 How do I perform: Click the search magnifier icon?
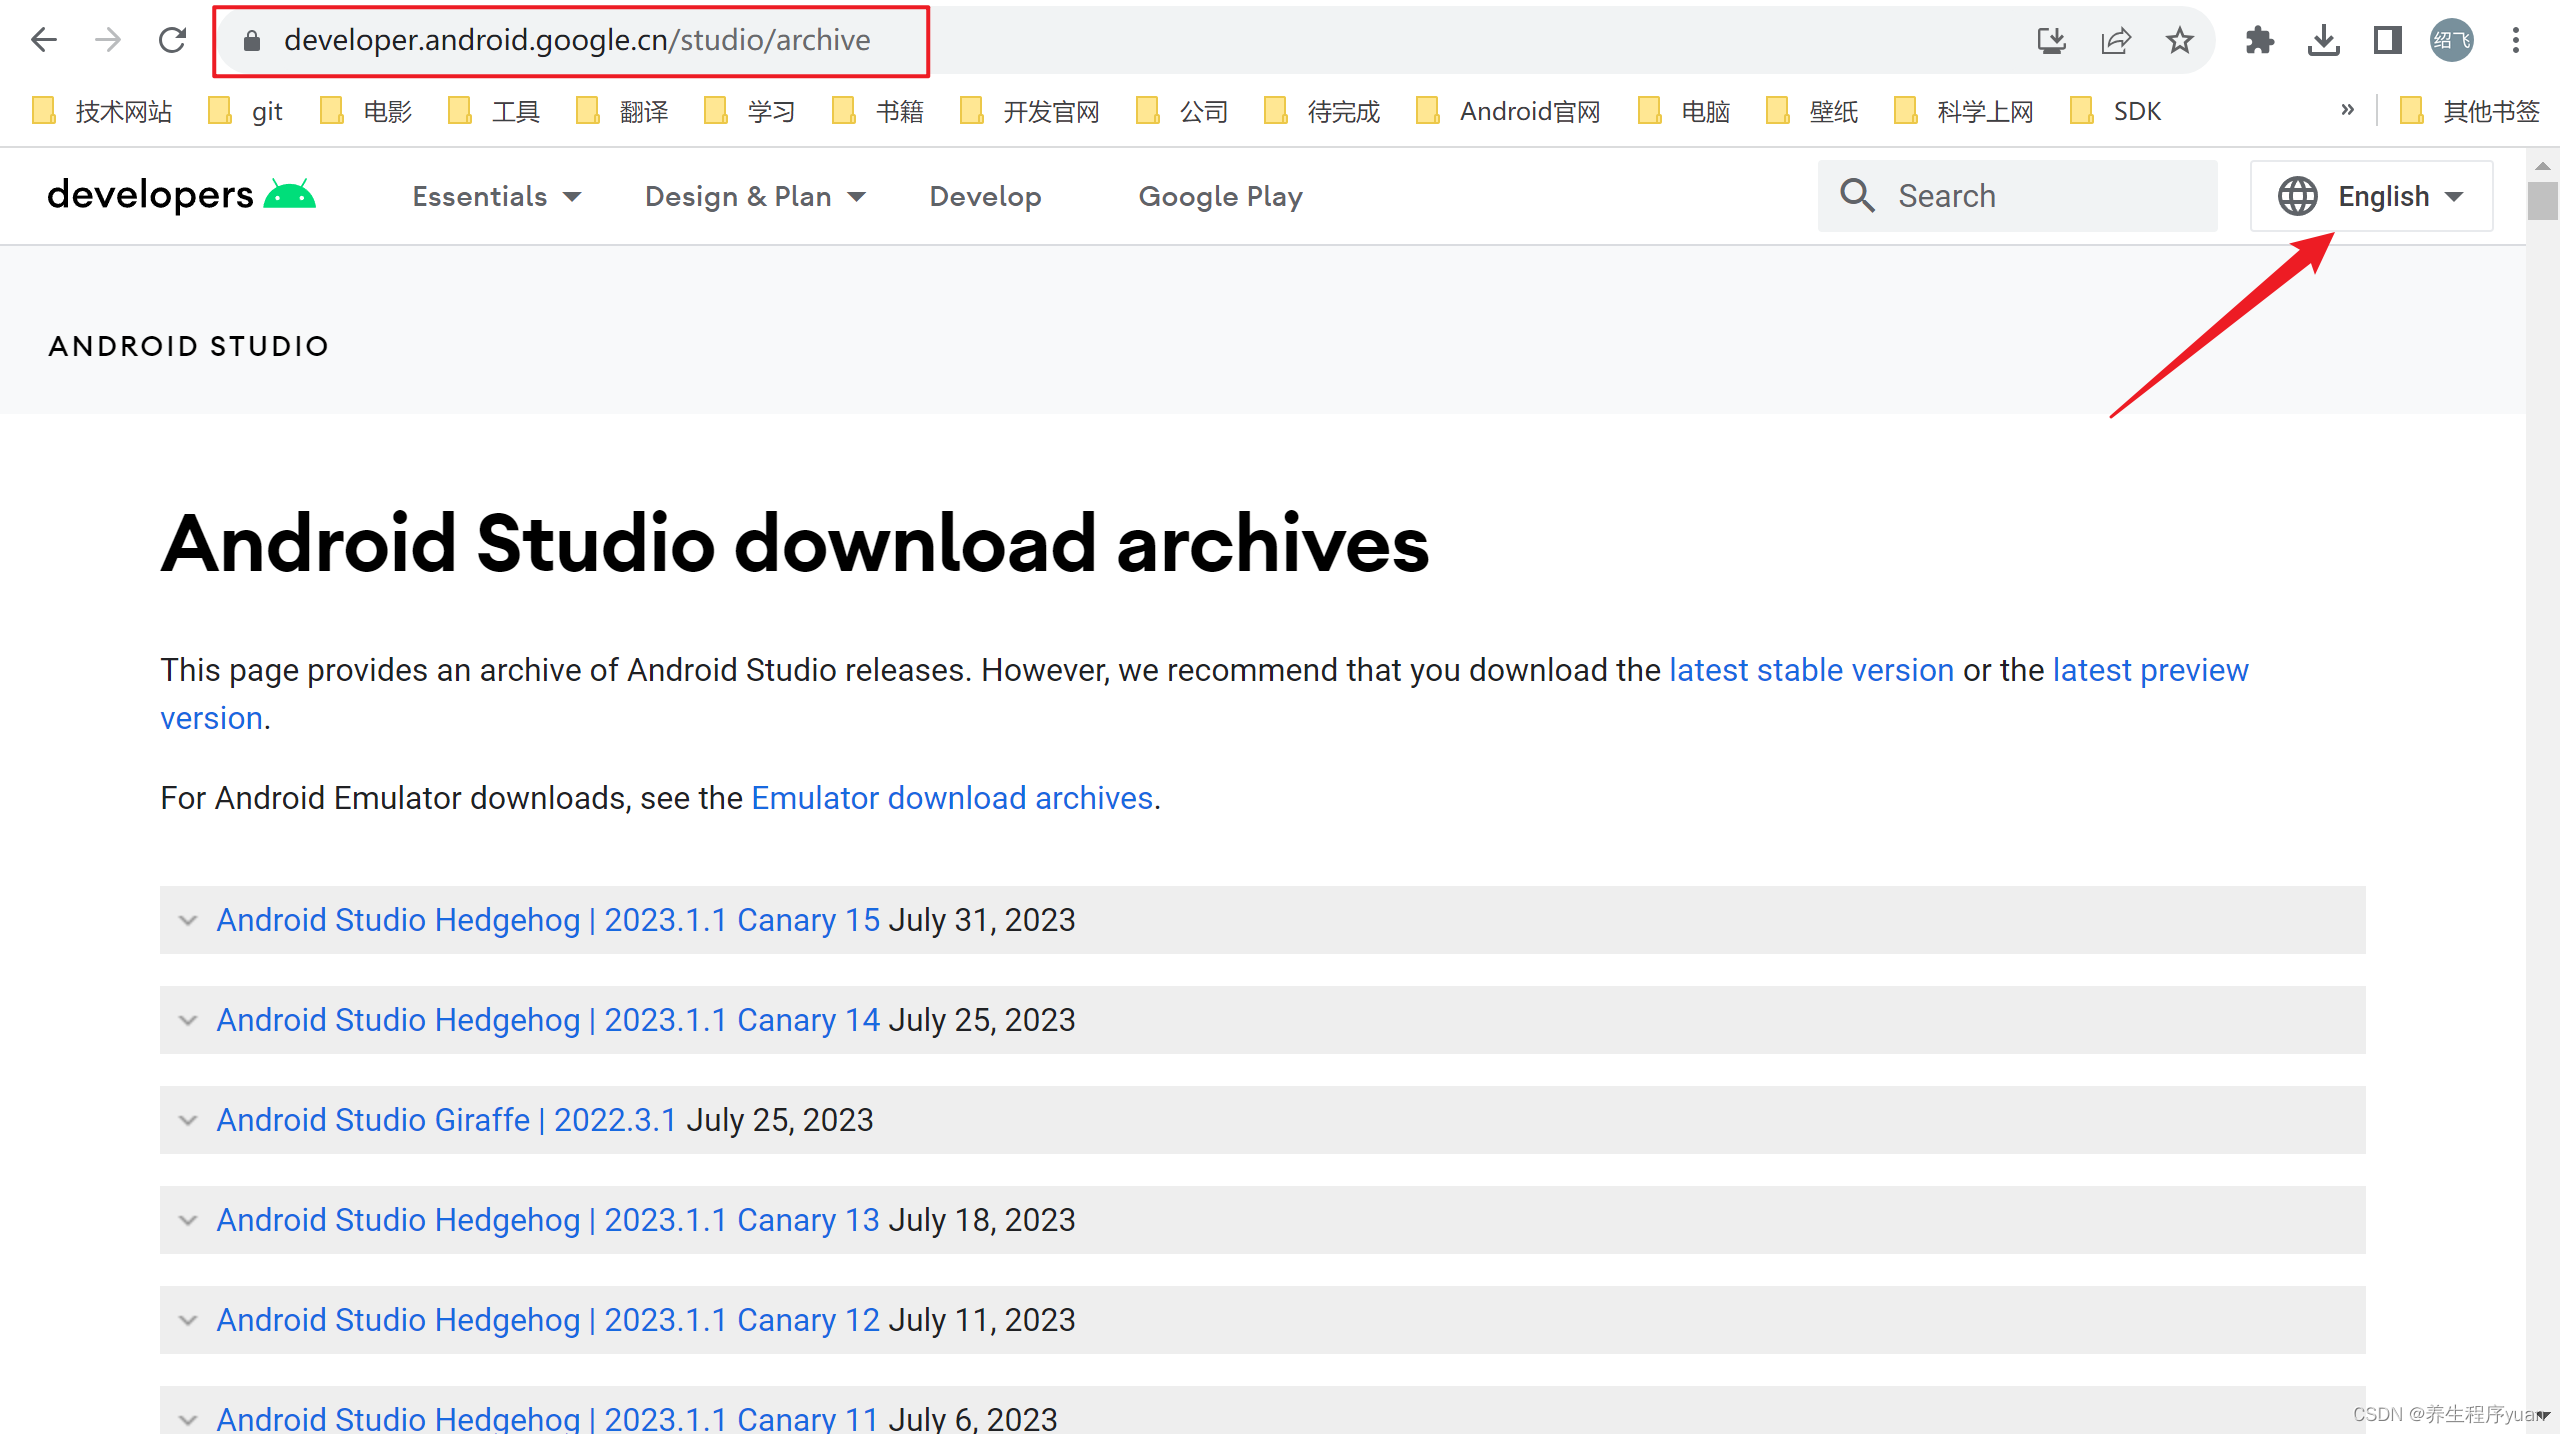[x=1858, y=196]
